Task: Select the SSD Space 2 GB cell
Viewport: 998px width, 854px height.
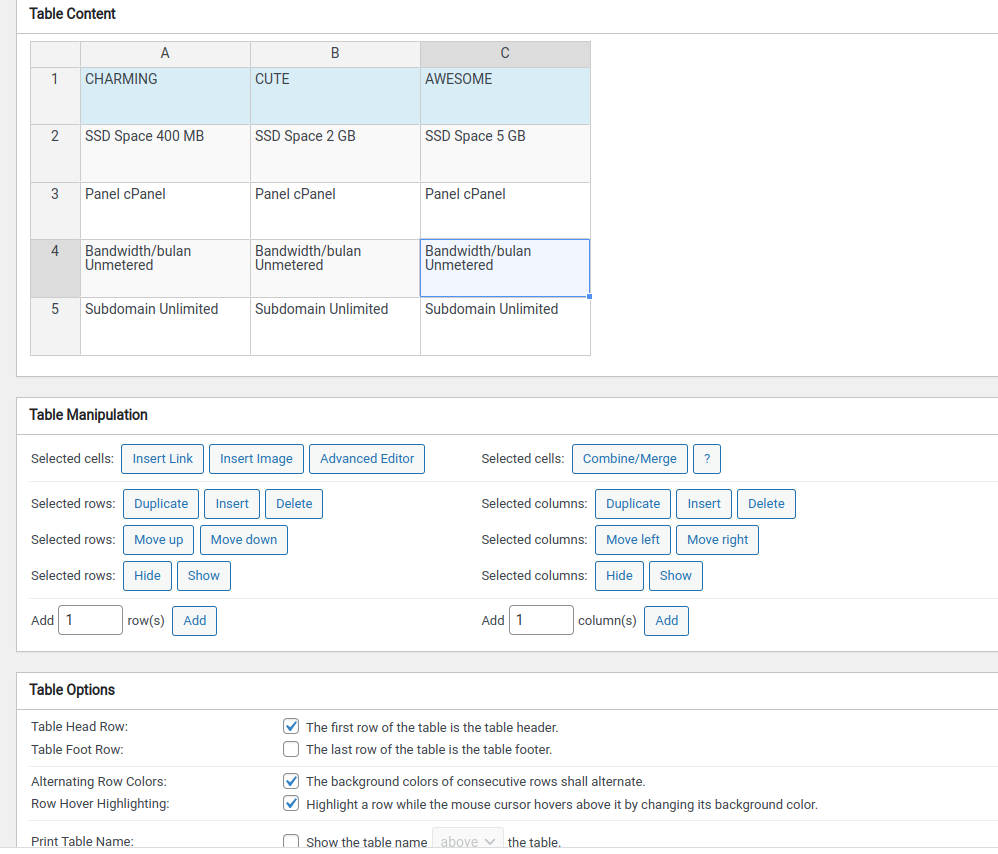Action: click(335, 153)
